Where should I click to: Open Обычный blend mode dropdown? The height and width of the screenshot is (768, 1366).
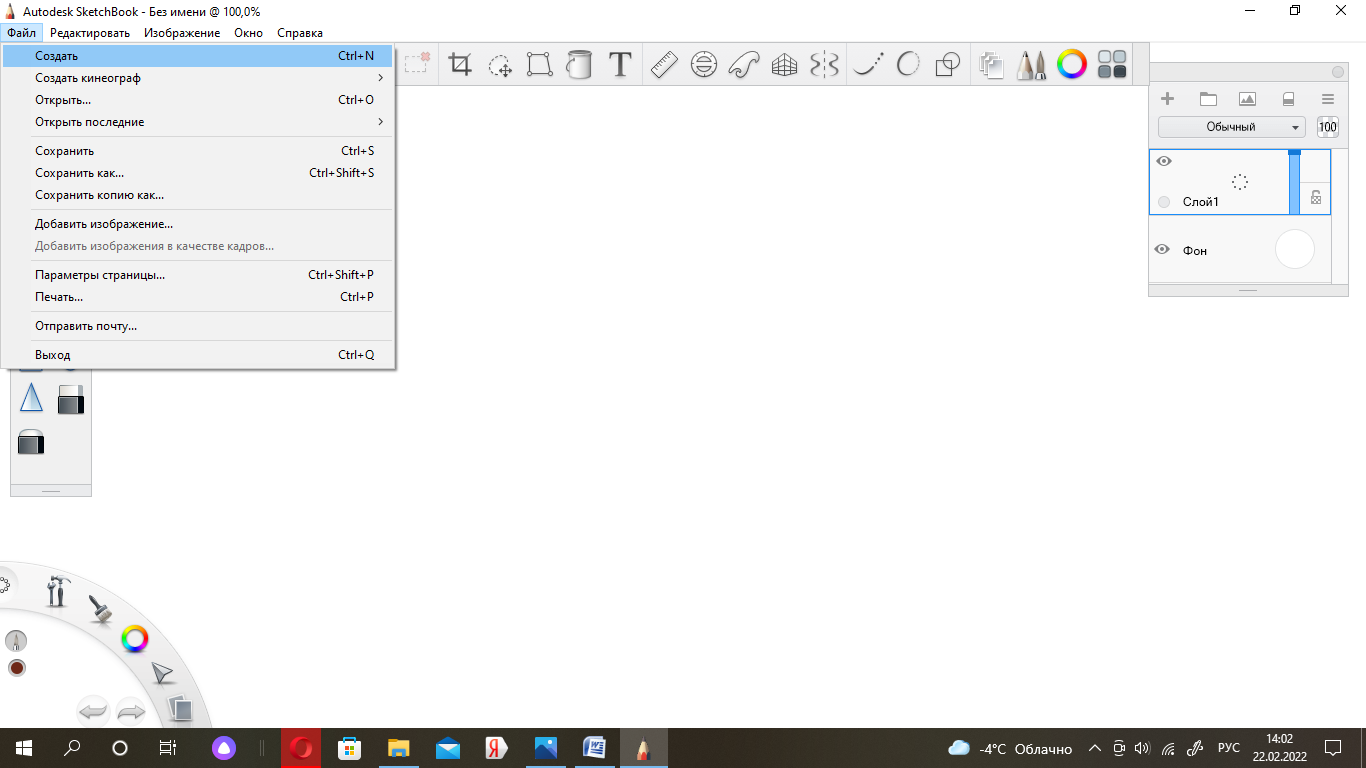[1231, 127]
